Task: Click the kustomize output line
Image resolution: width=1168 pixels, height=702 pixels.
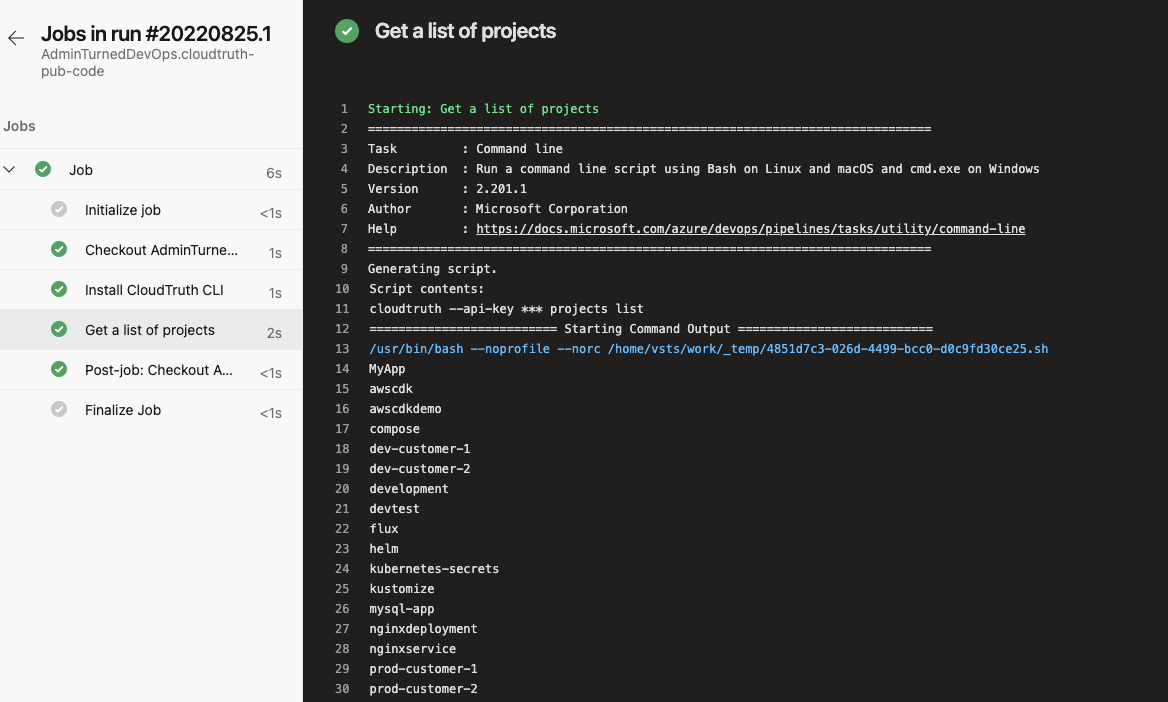Action: (402, 589)
